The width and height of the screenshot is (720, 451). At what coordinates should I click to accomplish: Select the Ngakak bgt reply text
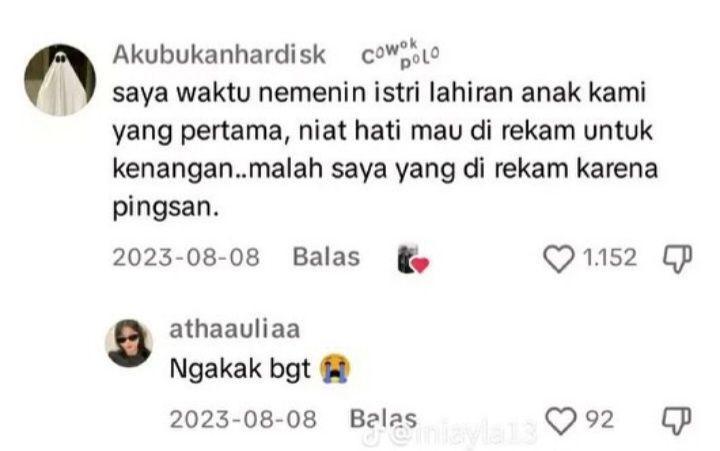(x=240, y=369)
